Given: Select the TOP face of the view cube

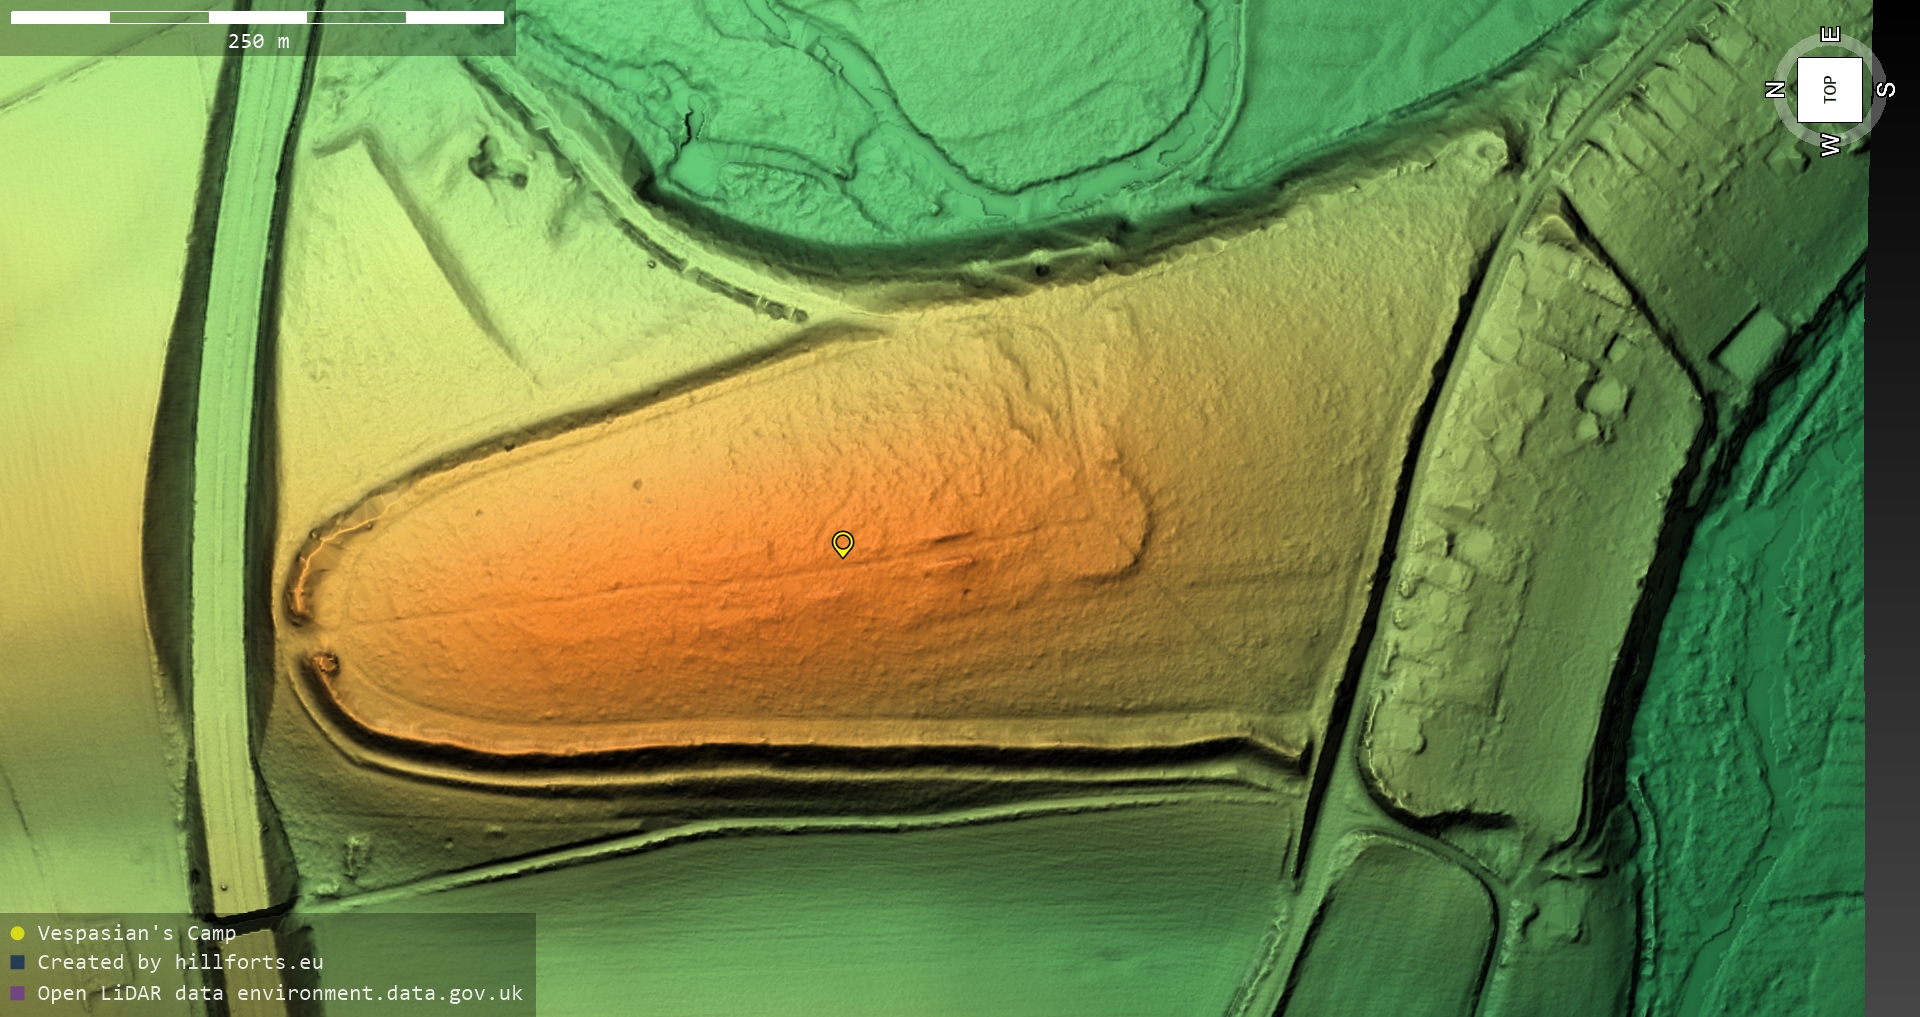Looking at the screenshot, I should pyautogui.click(x=1830, y=90).
